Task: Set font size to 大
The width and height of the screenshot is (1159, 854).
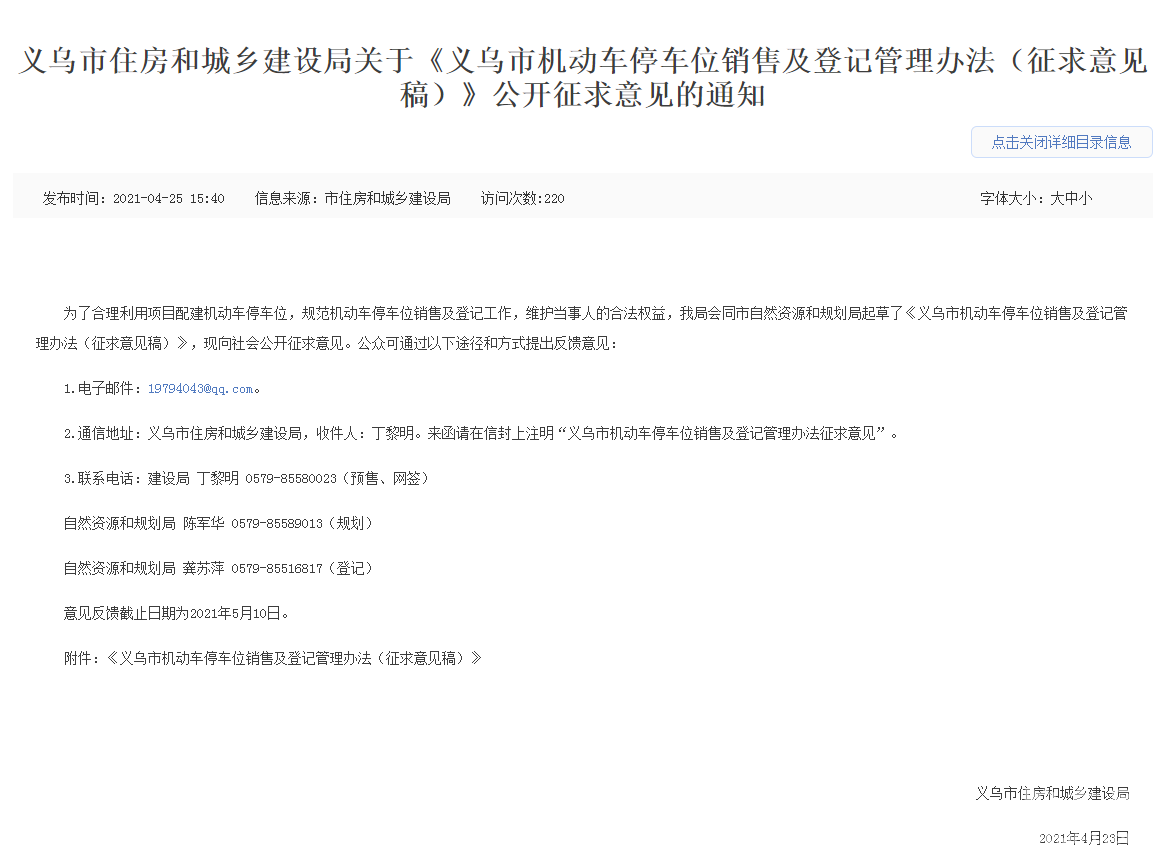Action: (x=1056, y=198)
